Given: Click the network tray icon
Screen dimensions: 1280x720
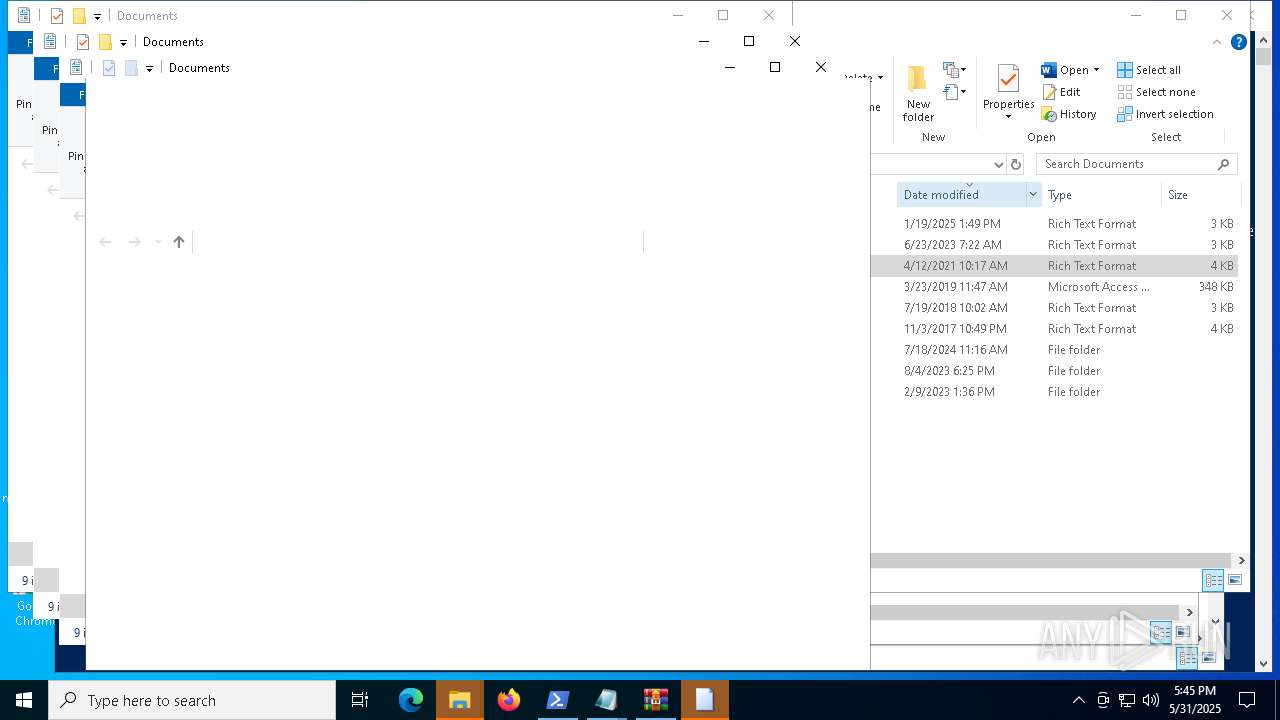Looking at the screenshot, I should 1127,700.
